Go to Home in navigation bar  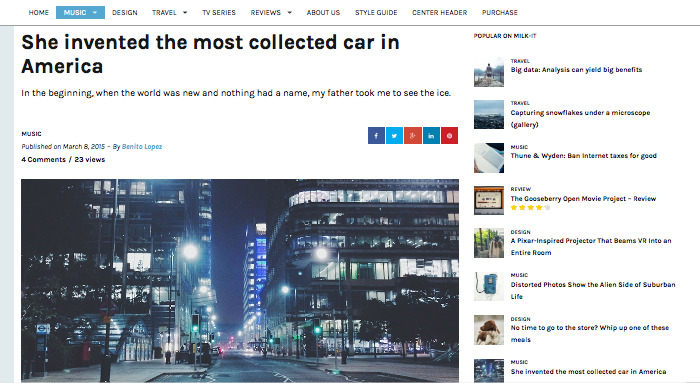[38, 12]
